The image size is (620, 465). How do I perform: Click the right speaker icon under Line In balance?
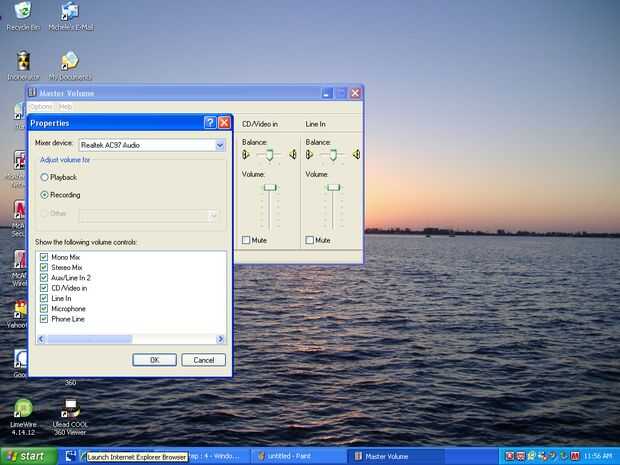pyautogui.click(x=356, y=154)
